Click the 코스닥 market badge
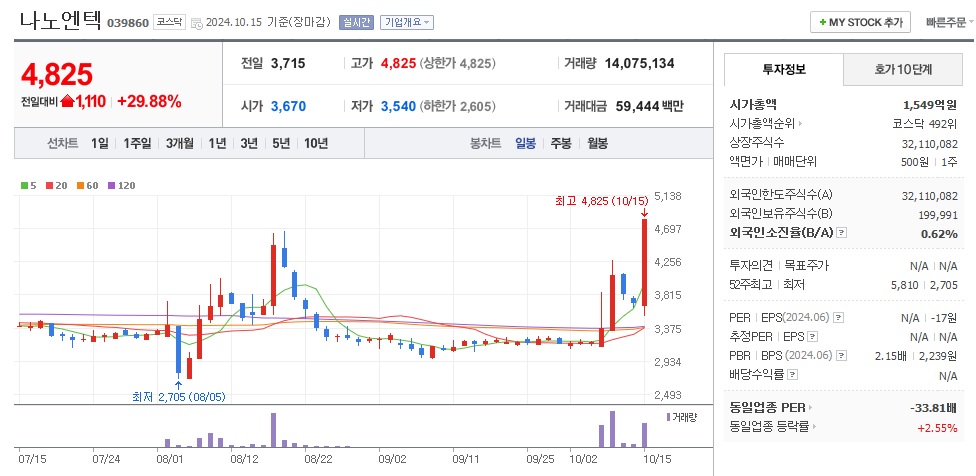976x476 pixels. (169, 22)
